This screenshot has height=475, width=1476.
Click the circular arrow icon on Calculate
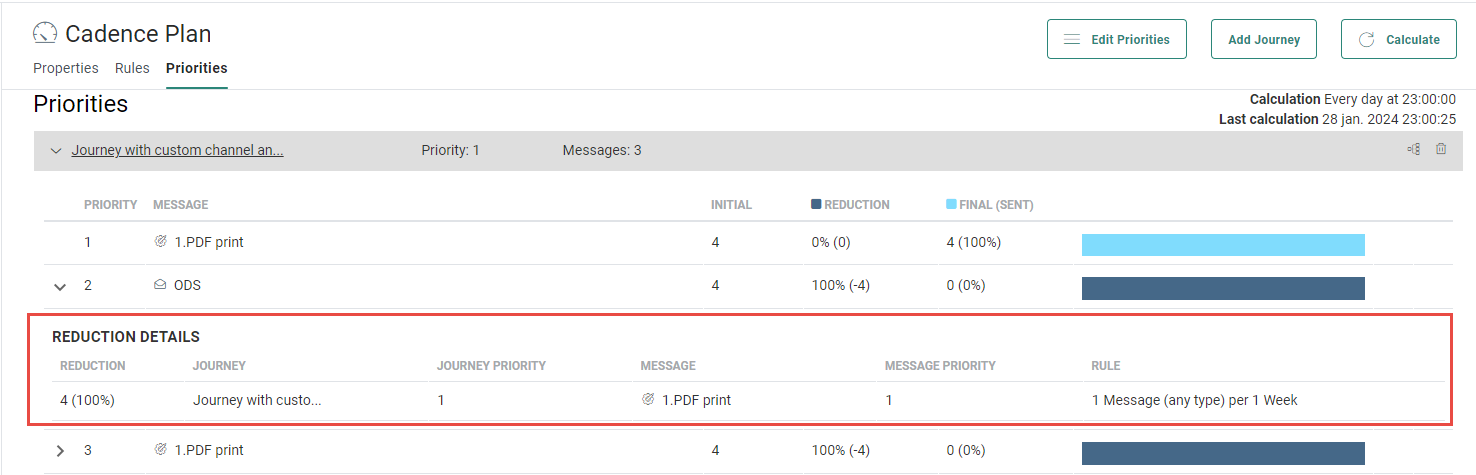(1366, 40)
